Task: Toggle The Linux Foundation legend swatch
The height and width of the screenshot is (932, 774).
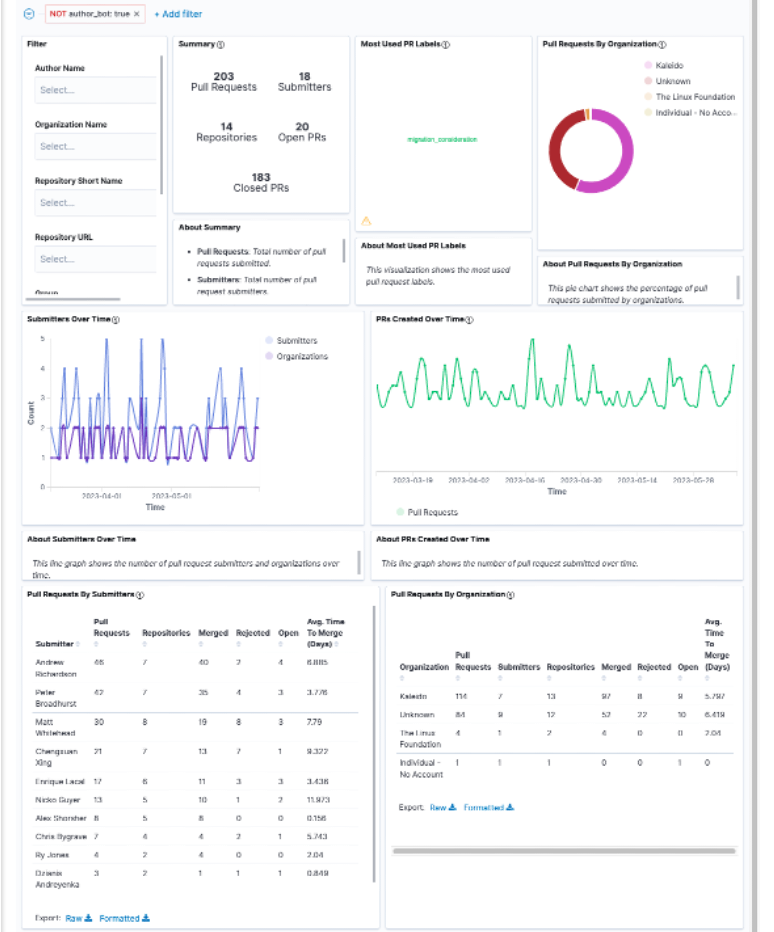Action: [649, 96]
